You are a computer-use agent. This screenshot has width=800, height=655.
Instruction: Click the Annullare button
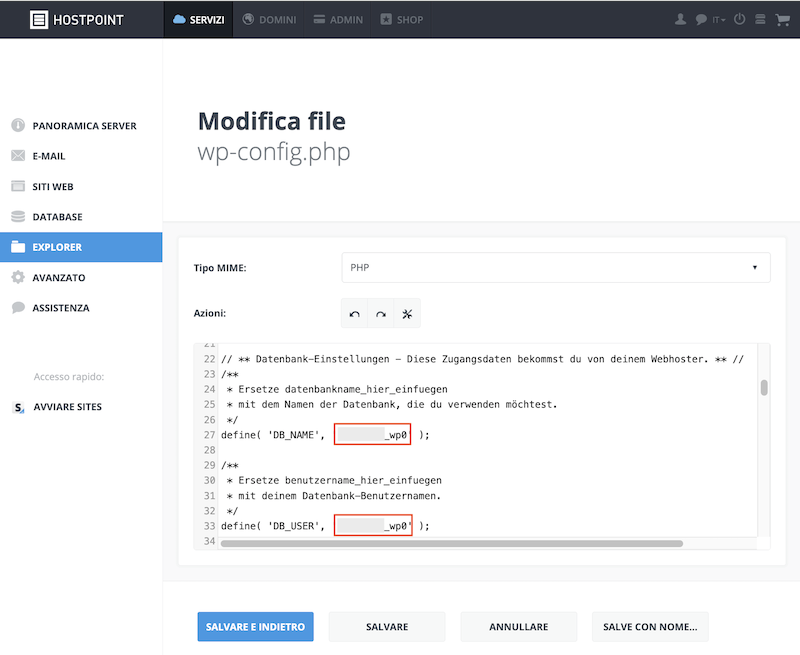[518, 626]
